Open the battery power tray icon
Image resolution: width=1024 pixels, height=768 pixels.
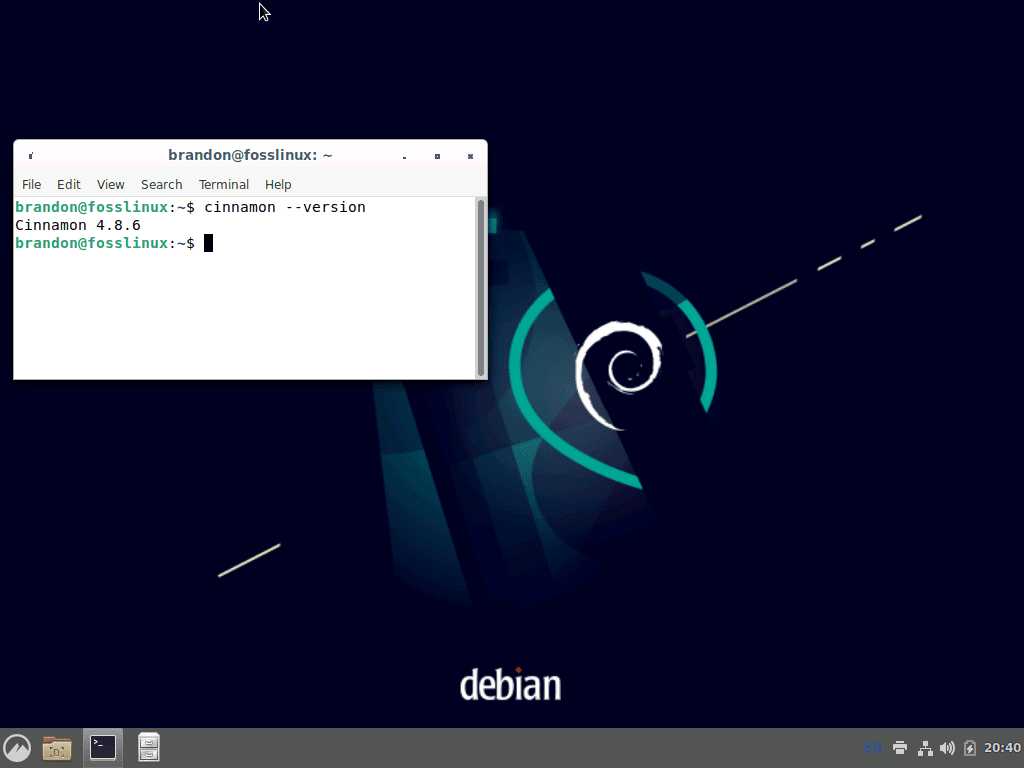[970, 748]
